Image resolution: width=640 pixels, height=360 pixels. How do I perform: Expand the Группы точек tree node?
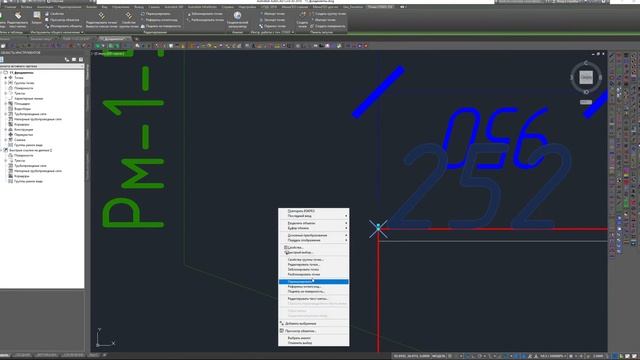click(6, 83)
